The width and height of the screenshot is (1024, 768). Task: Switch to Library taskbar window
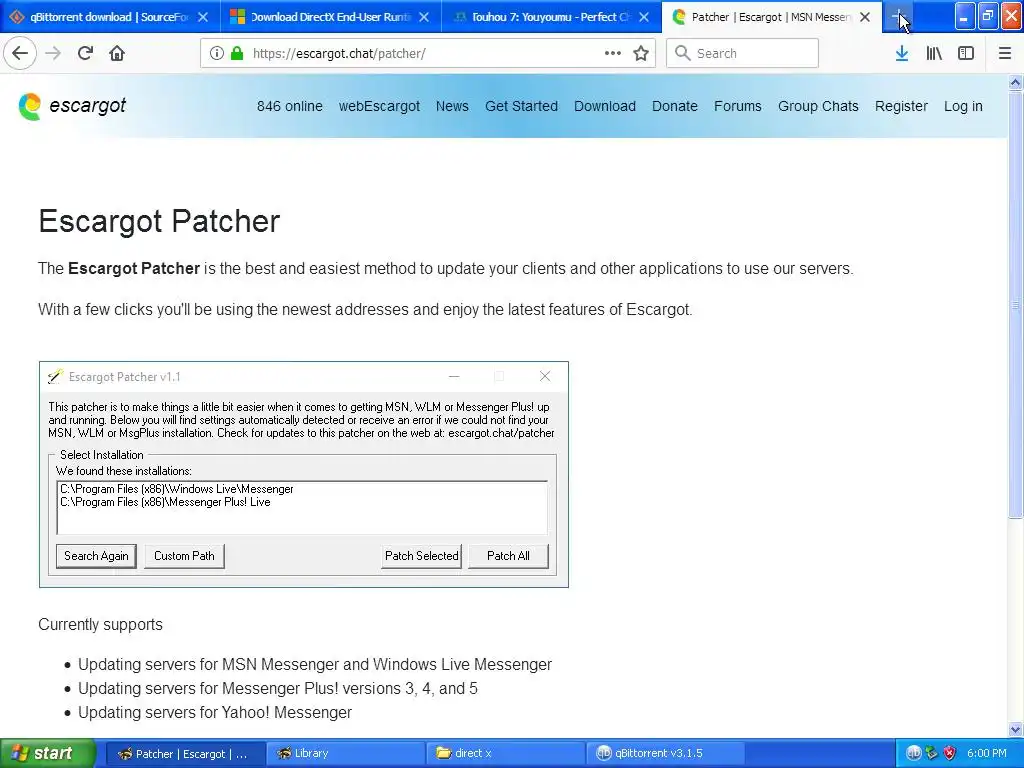point(345,753)
